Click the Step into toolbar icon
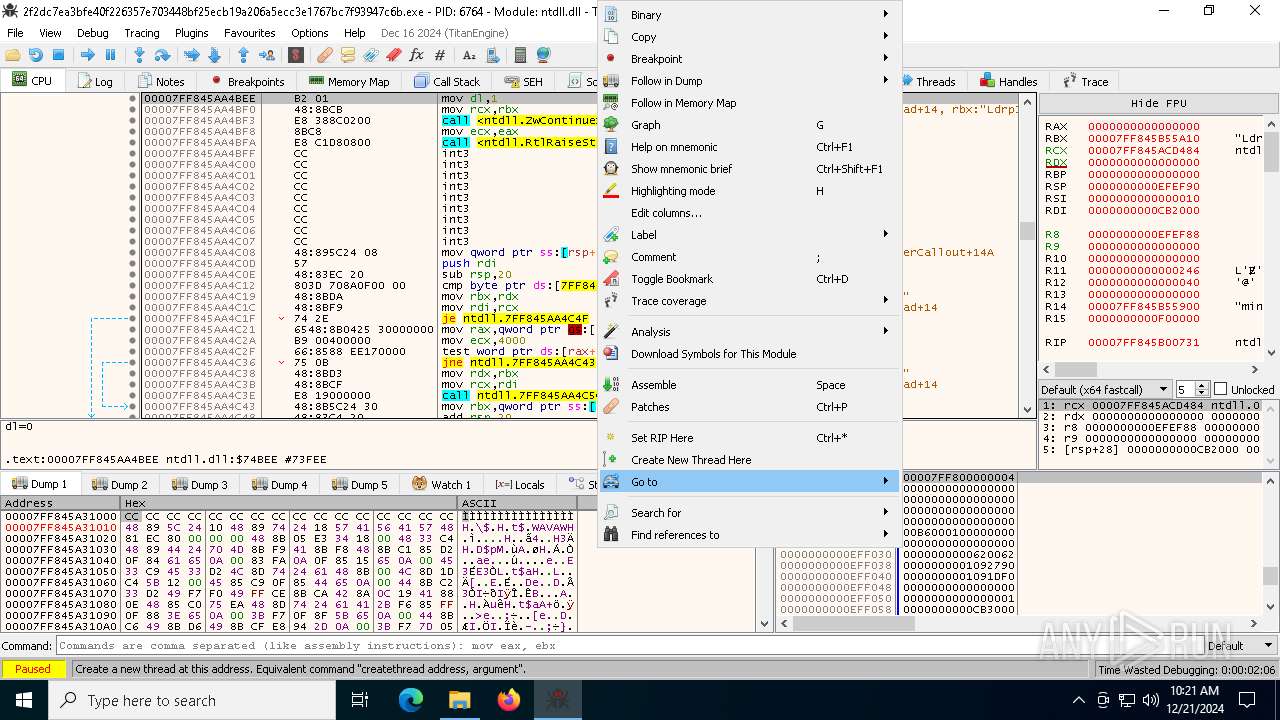Image resolution: width=1280 pixels, height=720 pixels. [139, 55]
